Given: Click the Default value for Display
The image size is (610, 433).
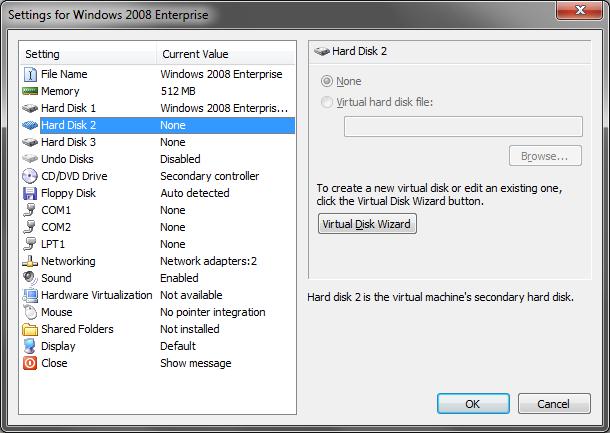Looking at the screenshot, I should click(x=178, y=346).
